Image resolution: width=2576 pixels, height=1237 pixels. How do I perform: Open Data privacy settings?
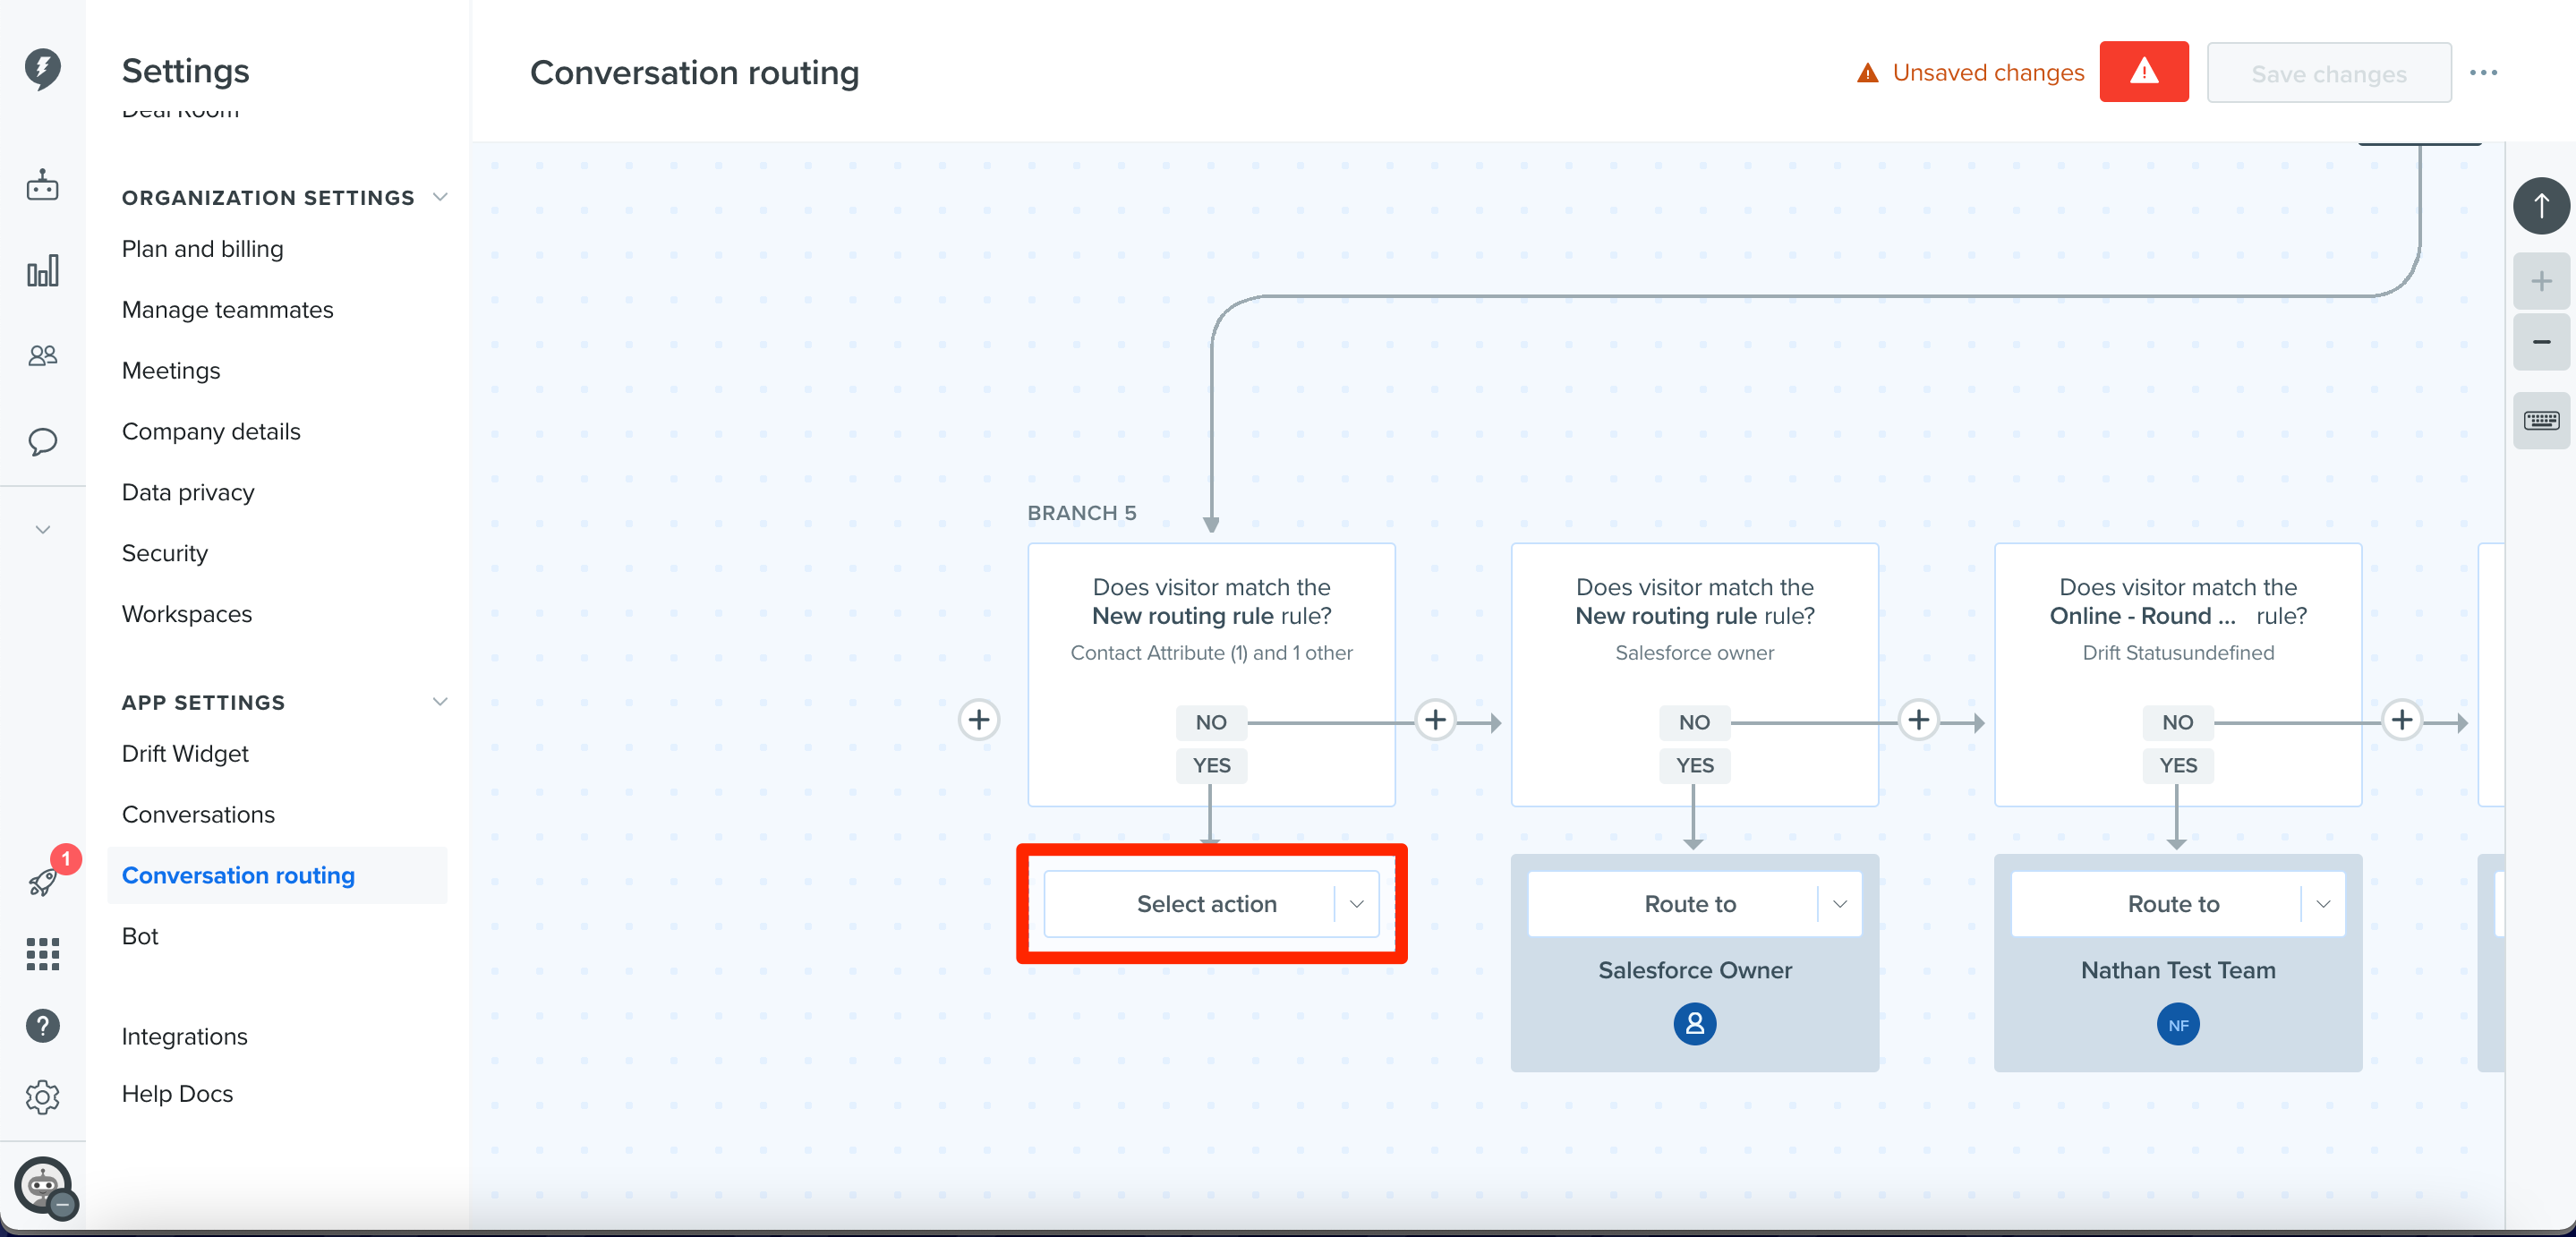click(x=187, y=493)
